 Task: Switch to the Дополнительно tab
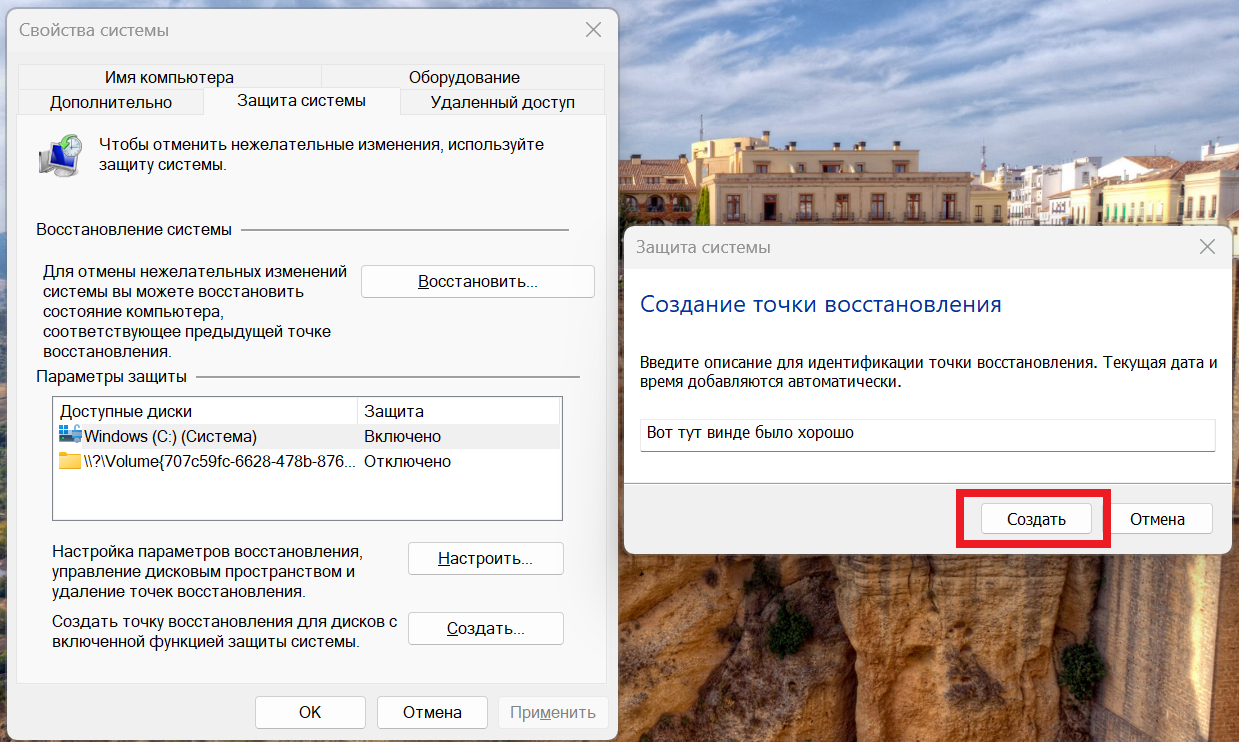coord(111,102)
